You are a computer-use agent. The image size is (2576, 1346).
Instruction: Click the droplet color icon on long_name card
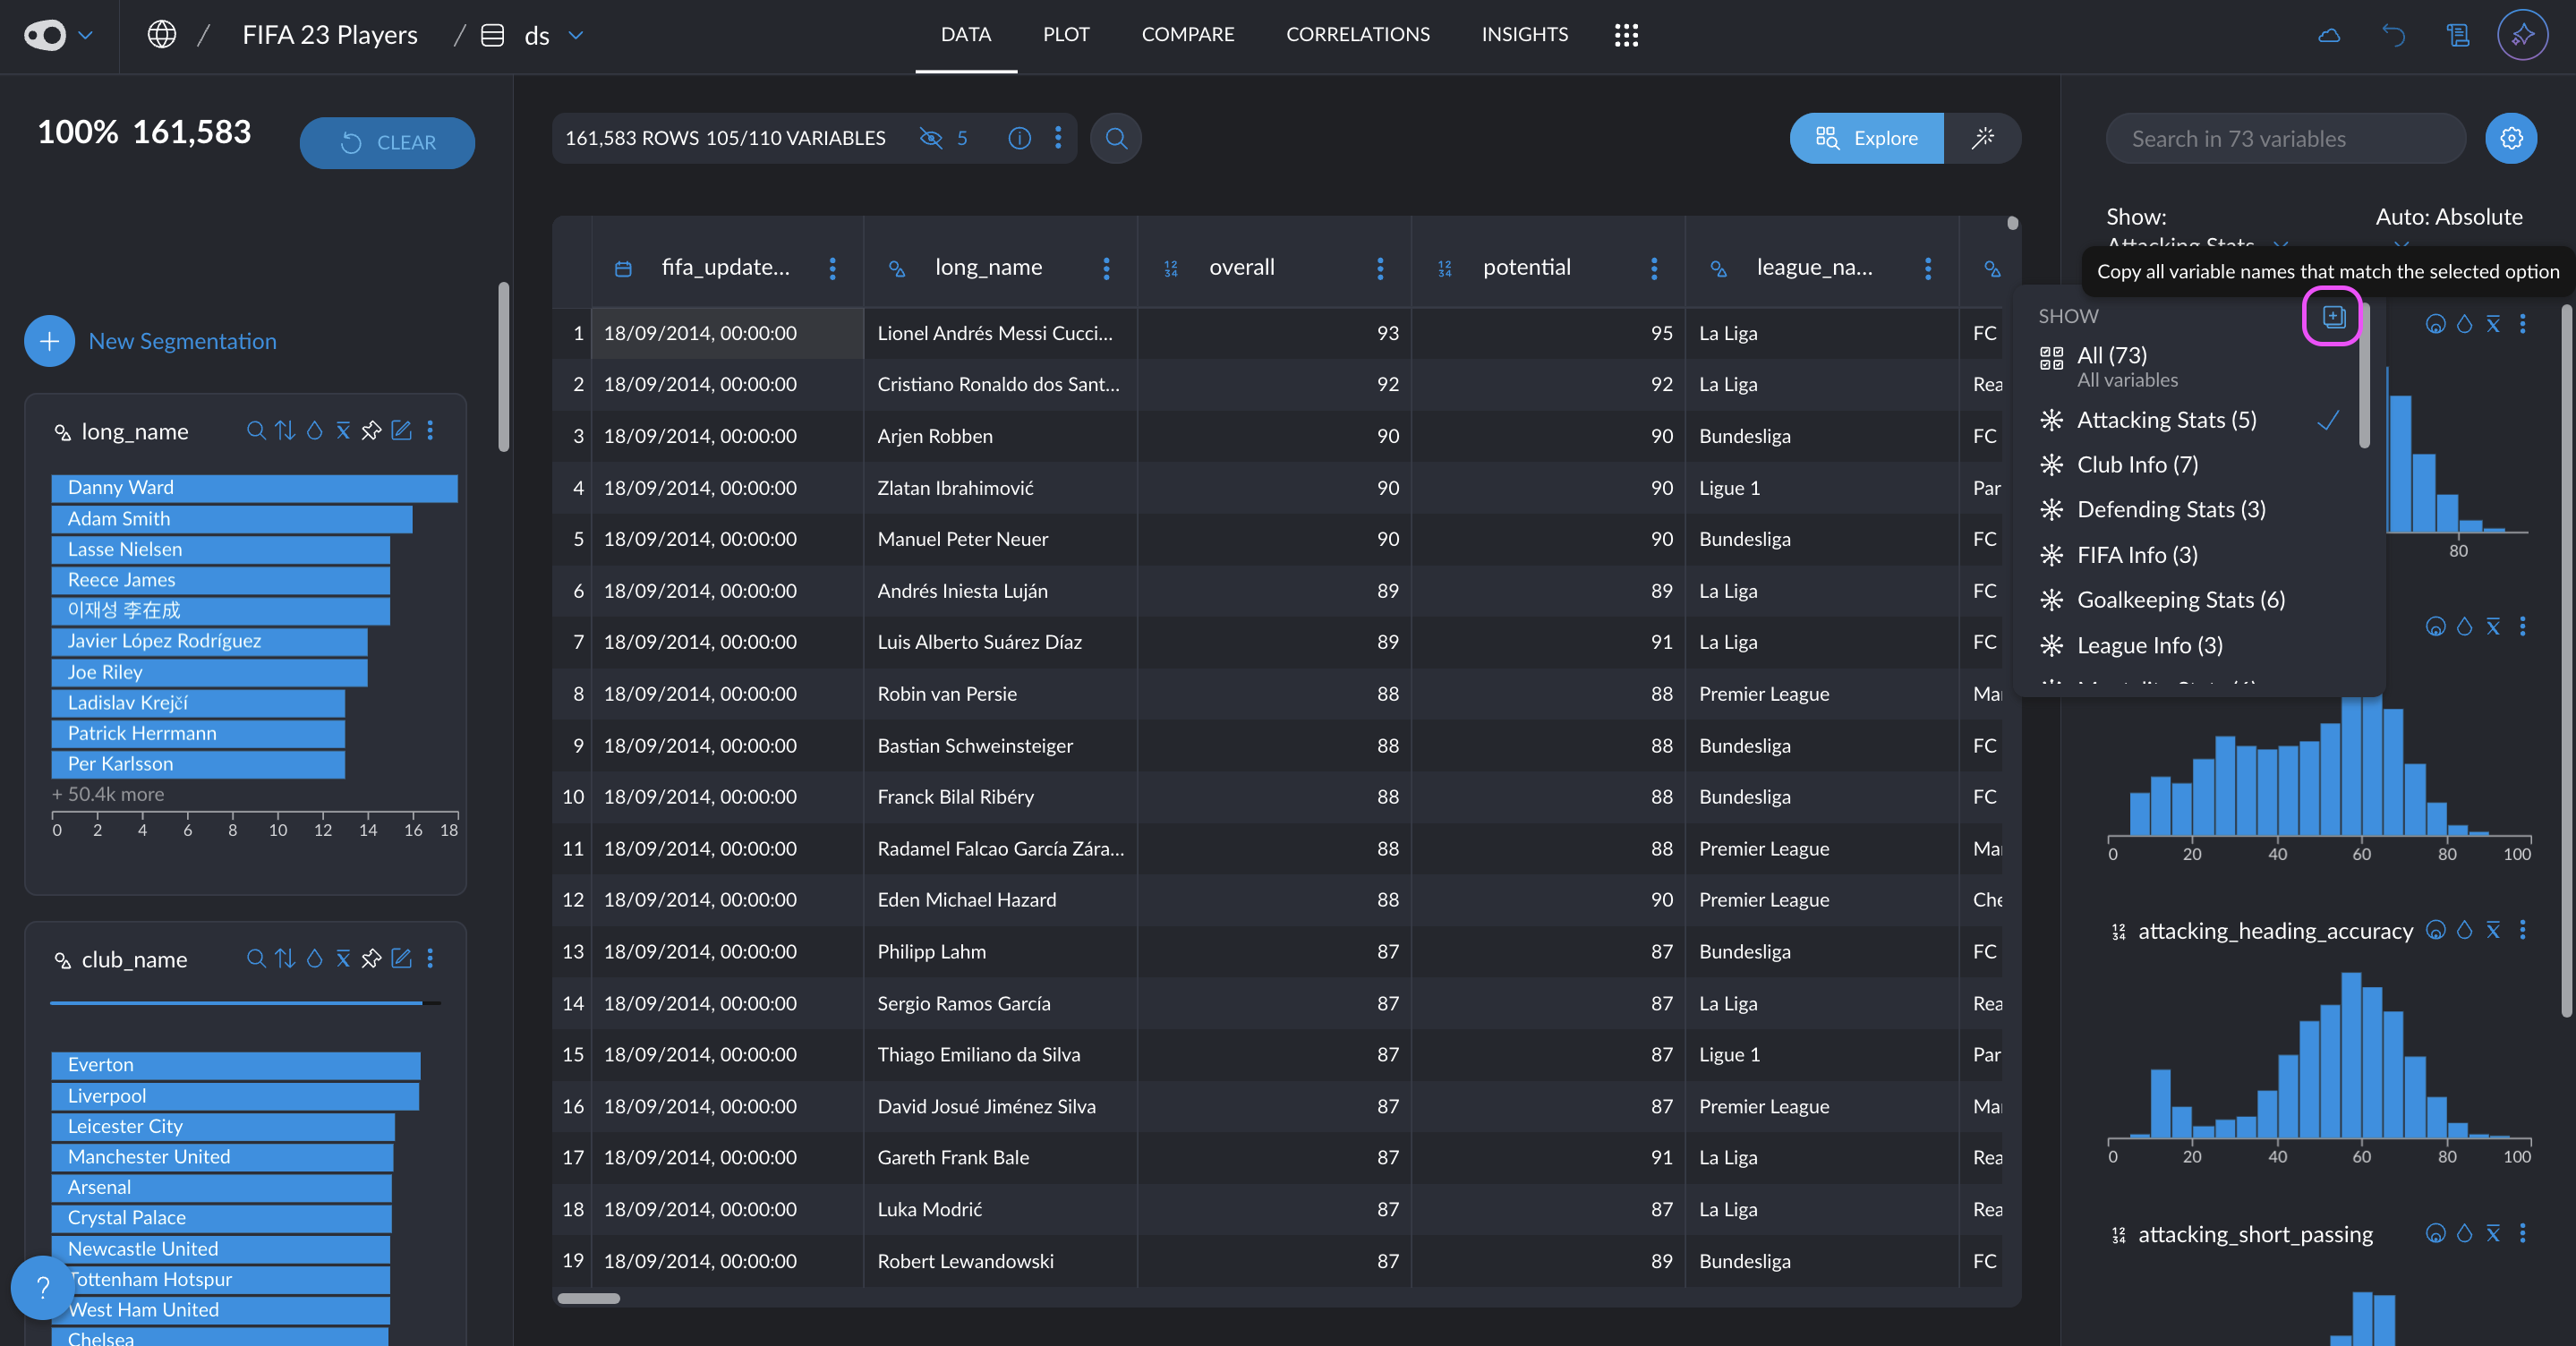pyautogui.click(x=314, y=431)
